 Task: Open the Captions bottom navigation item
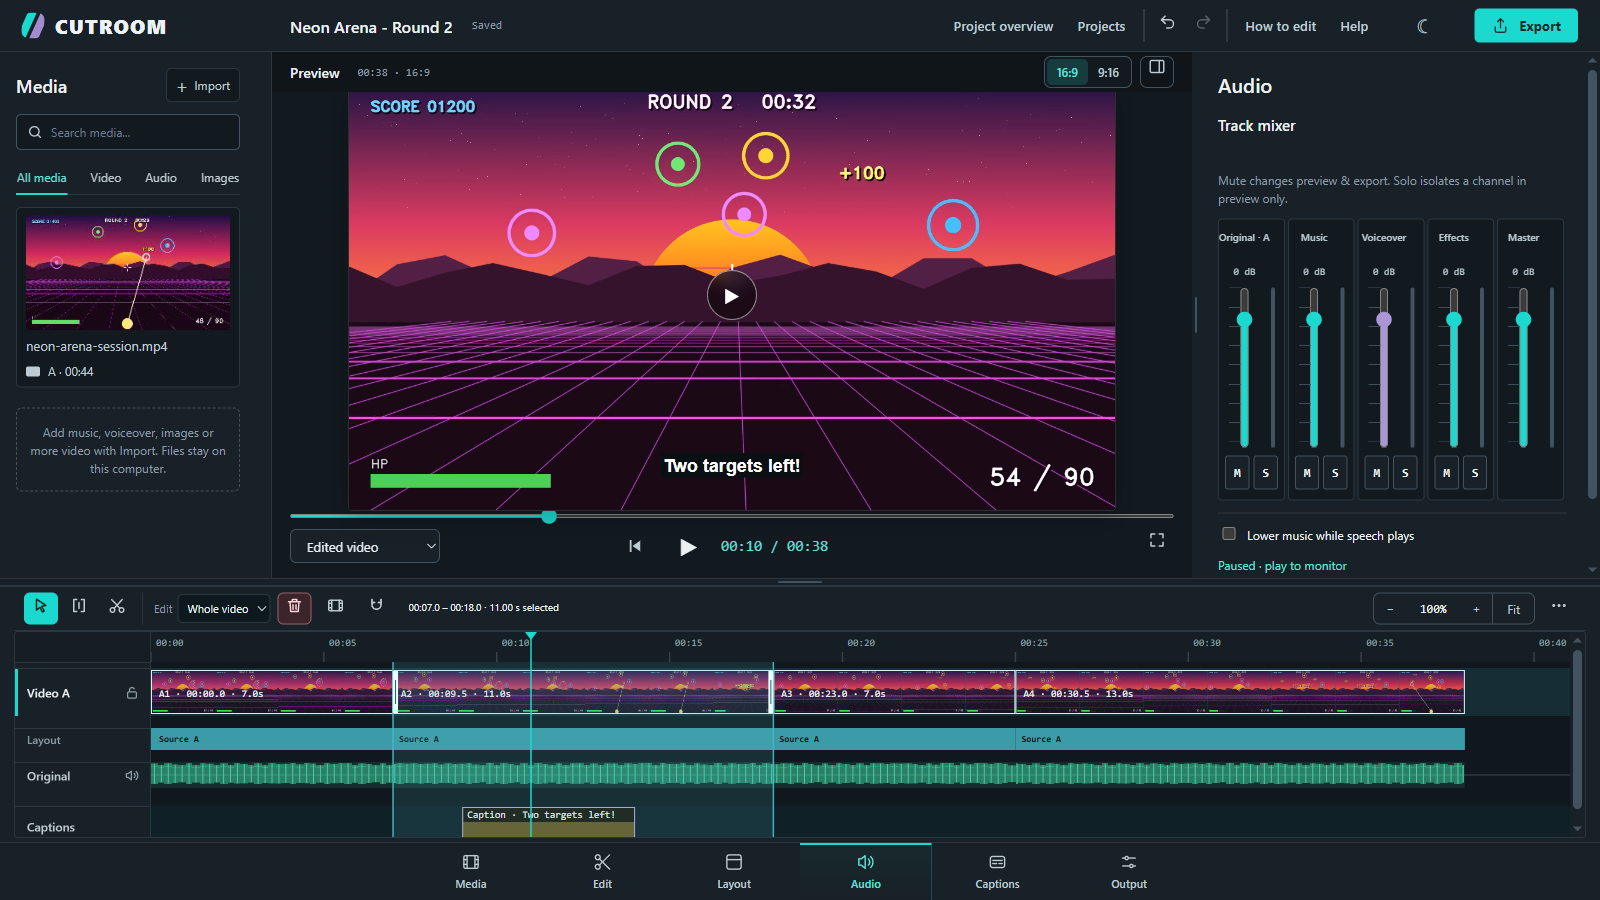pyautogui.click(x=997, y=871)
